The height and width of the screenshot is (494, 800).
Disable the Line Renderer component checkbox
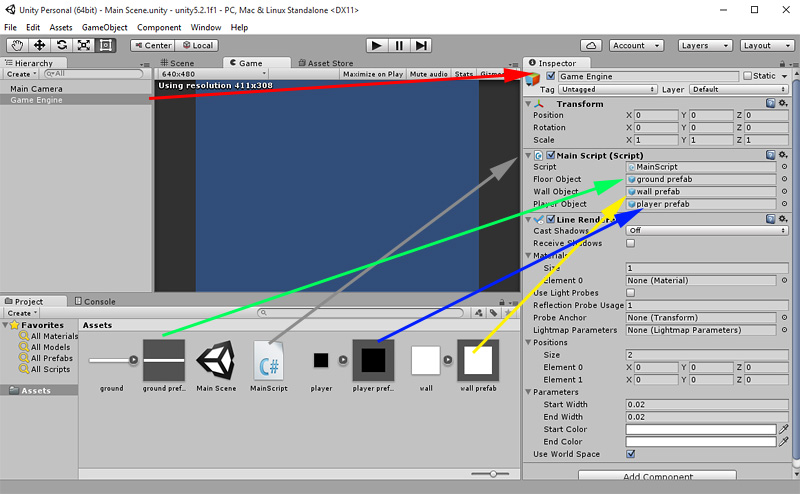tap(551, 219)
